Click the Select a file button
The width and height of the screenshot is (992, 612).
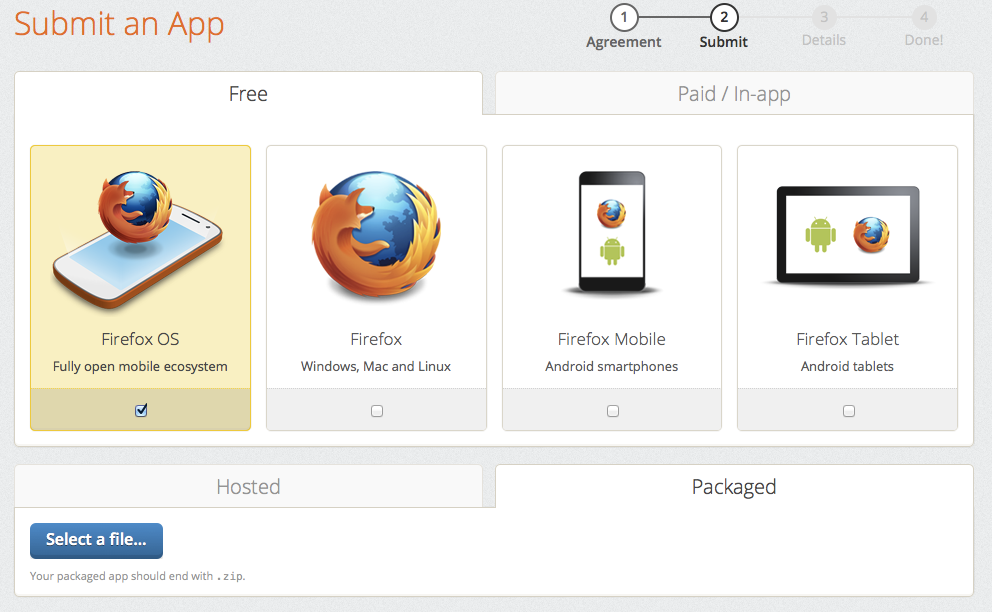click(x=96, y=540)
